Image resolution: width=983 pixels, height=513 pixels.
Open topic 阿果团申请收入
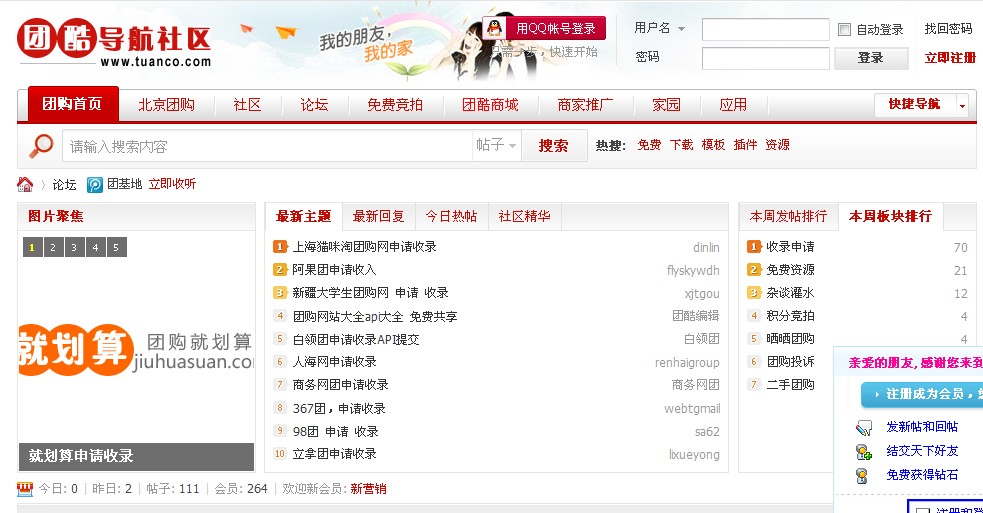[x=334, y=270]
